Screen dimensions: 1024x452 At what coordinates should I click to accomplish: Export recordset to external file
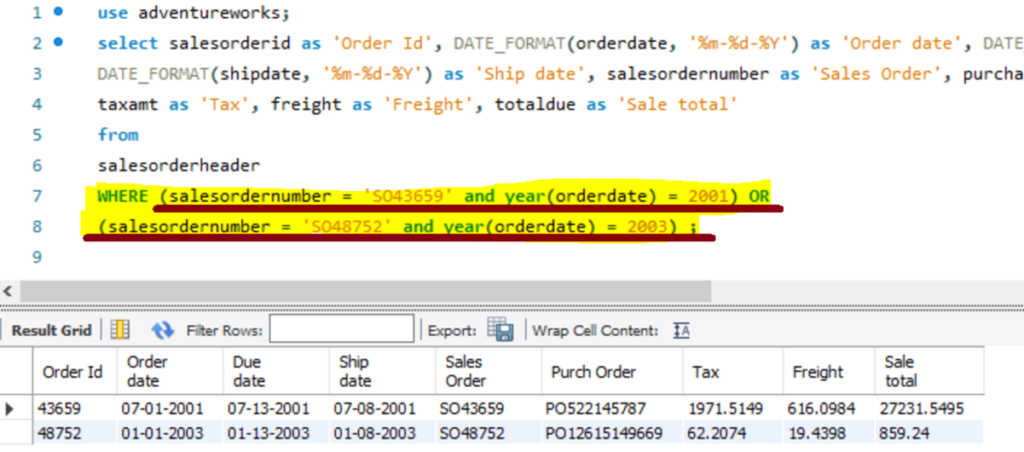pyautogui.click(x=502, y=330)
